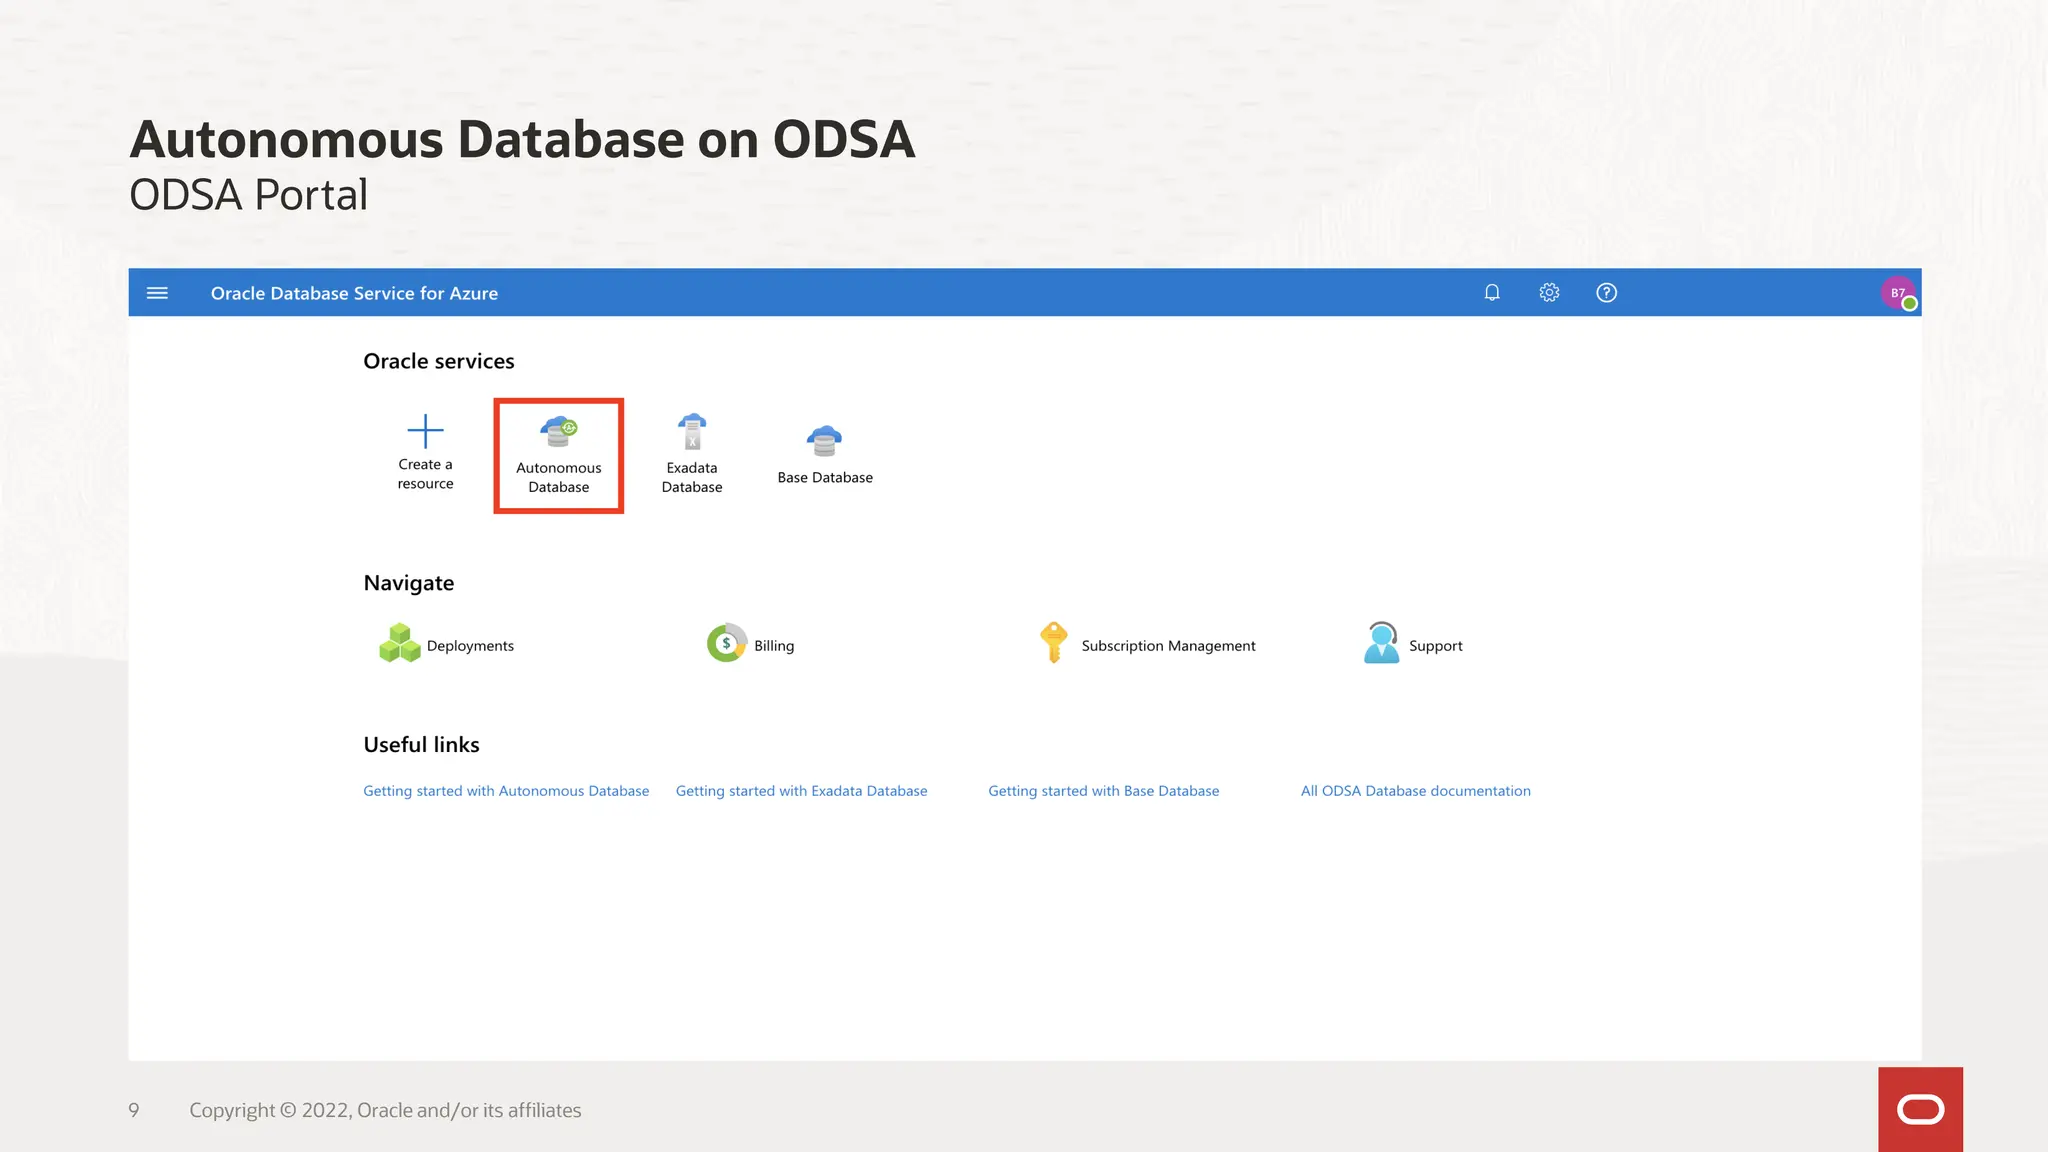2048x1152 pixels.
Task: Click the Billing dollar icon
Action: 727,643
